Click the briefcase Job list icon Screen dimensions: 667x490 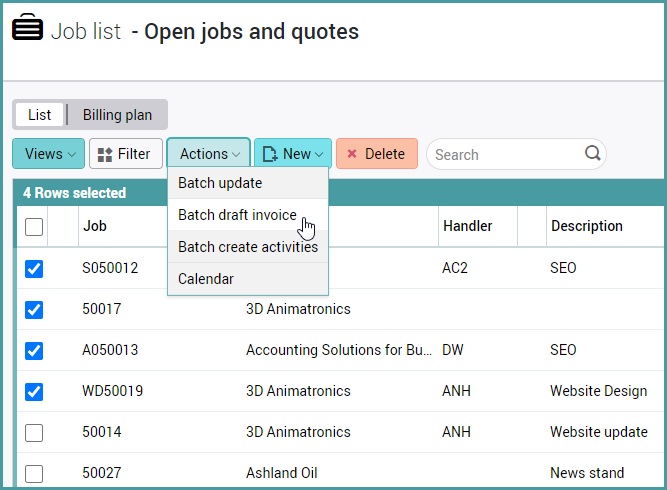(x=28, y=29)
